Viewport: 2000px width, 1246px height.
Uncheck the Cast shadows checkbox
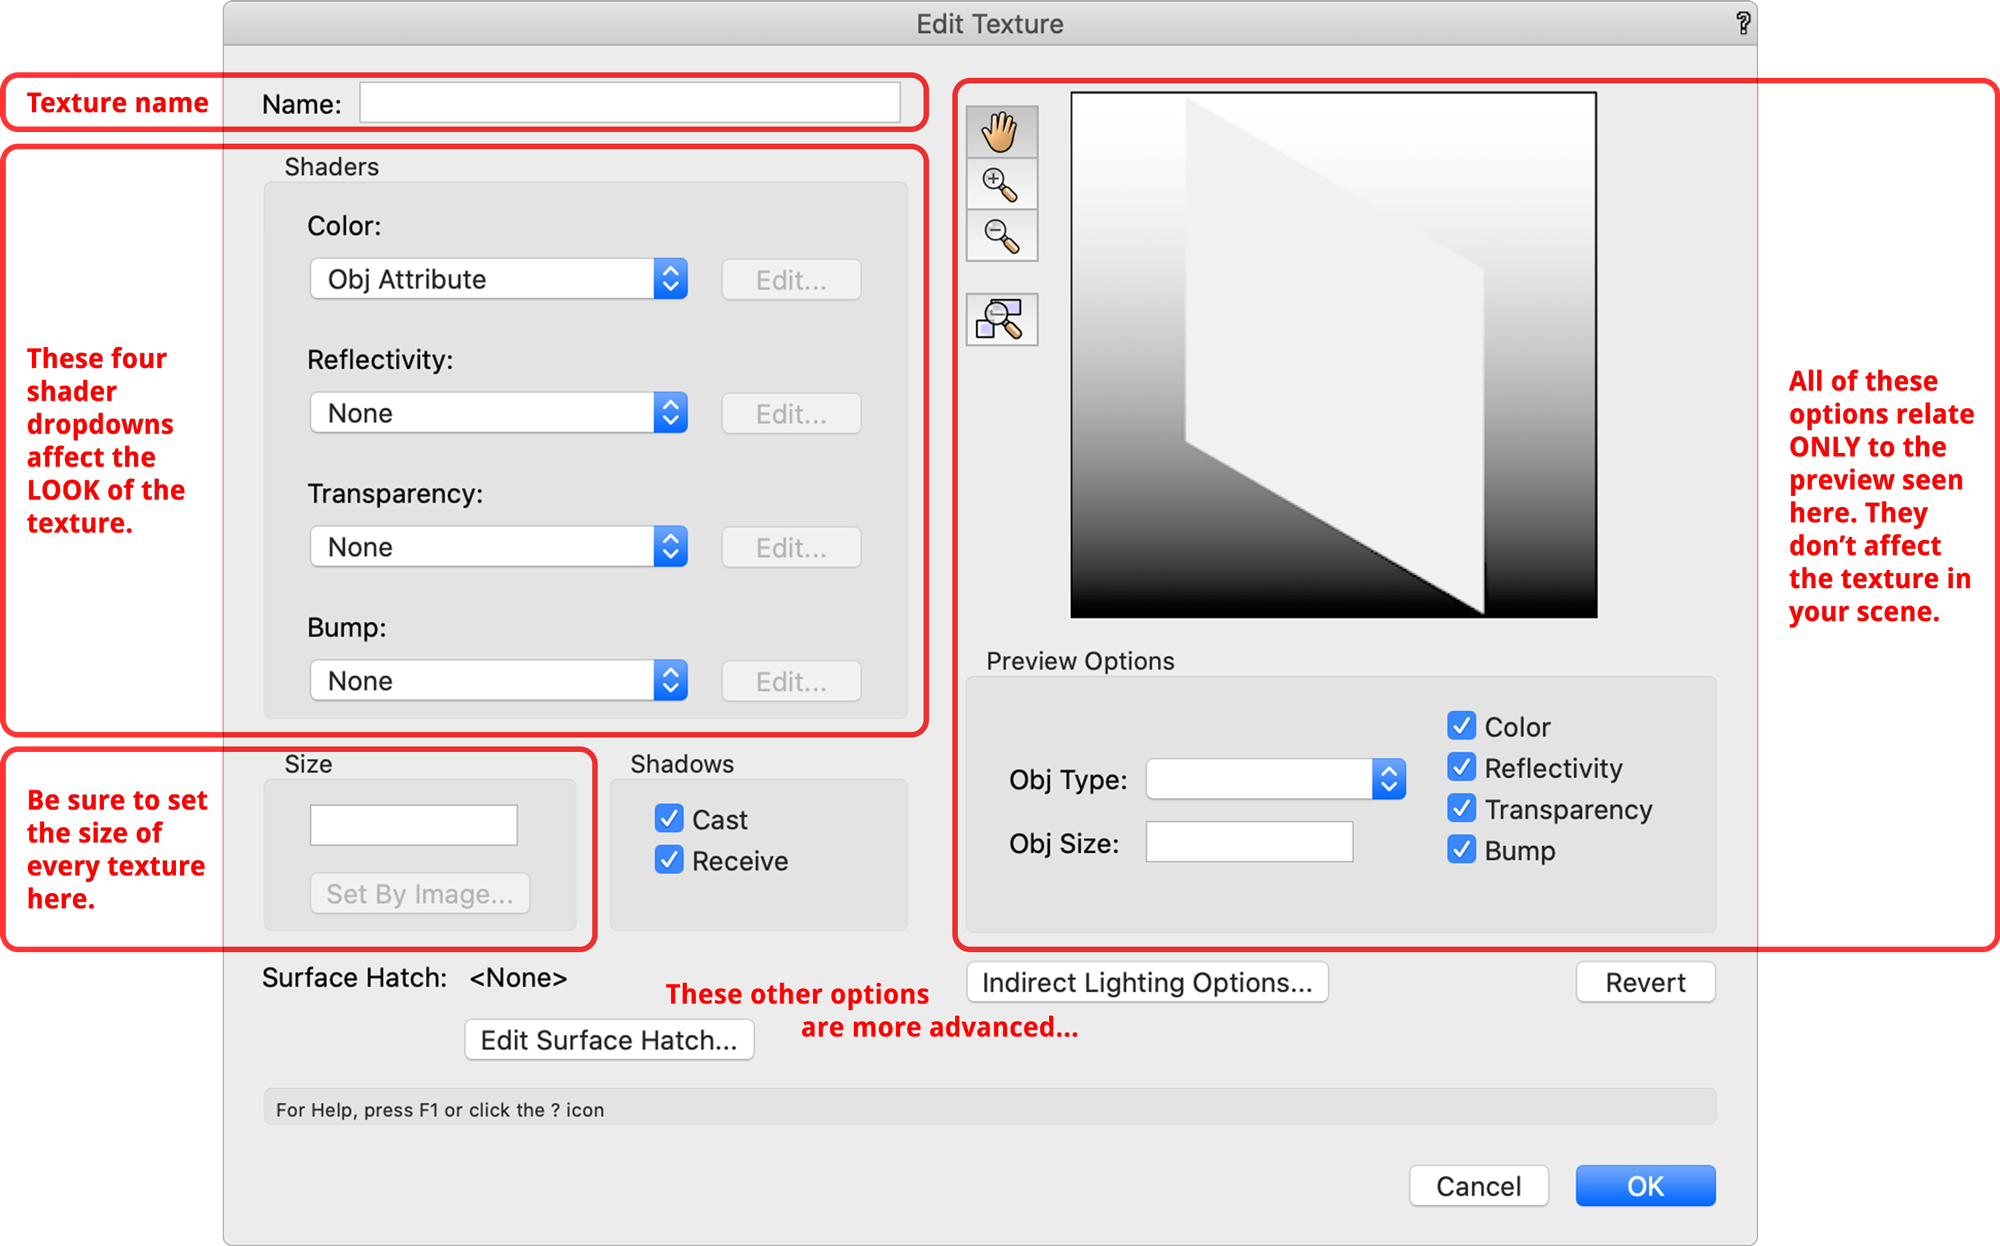click(x=669, y=819)
